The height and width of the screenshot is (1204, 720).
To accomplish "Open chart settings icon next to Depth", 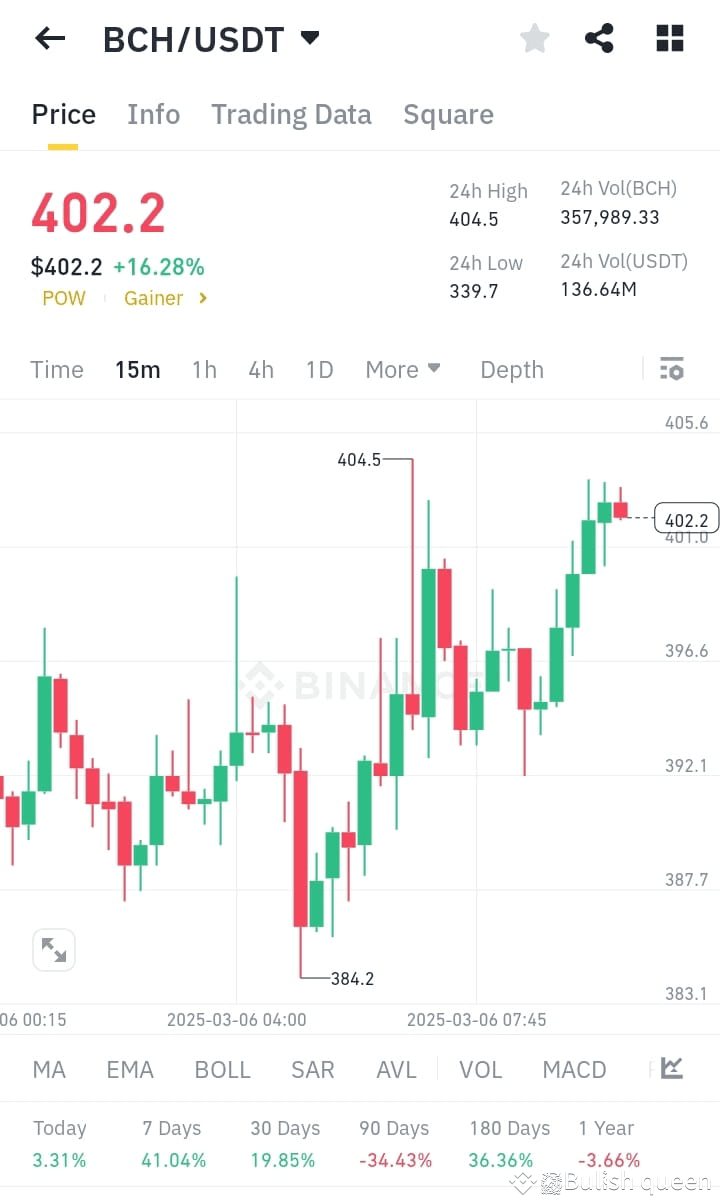I will coord(671,369).
